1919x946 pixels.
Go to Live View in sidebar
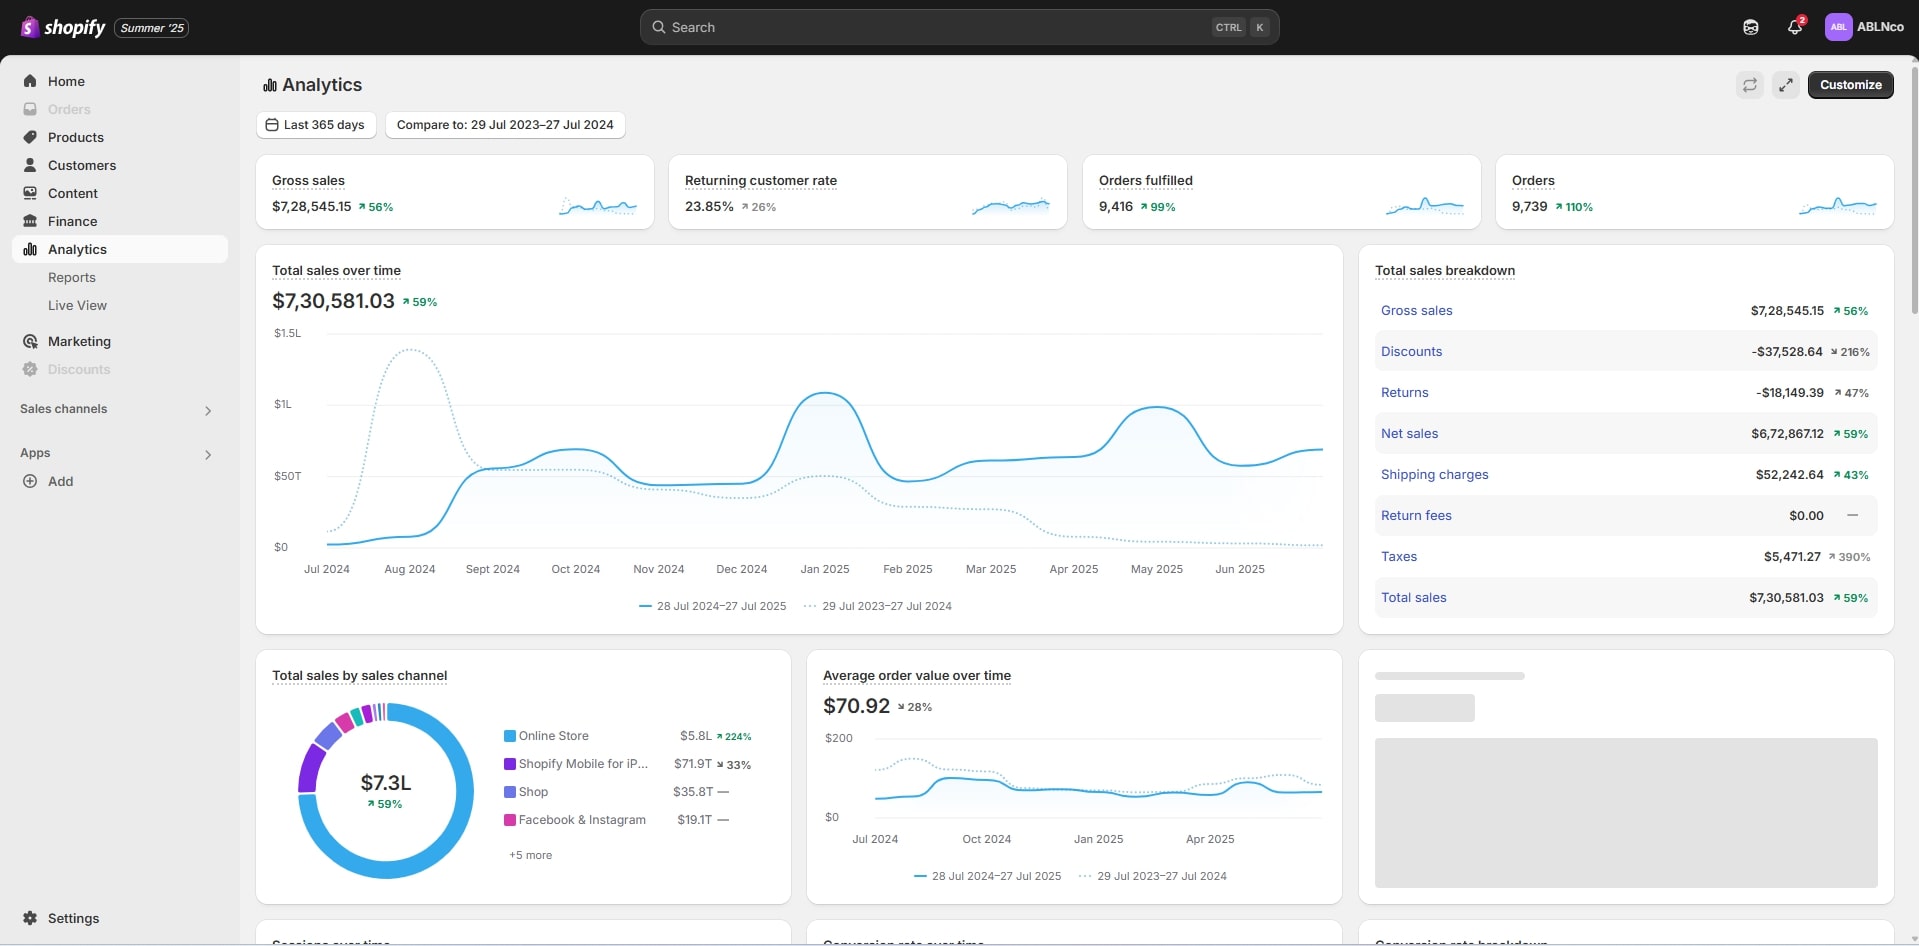[x=77, y=305]
